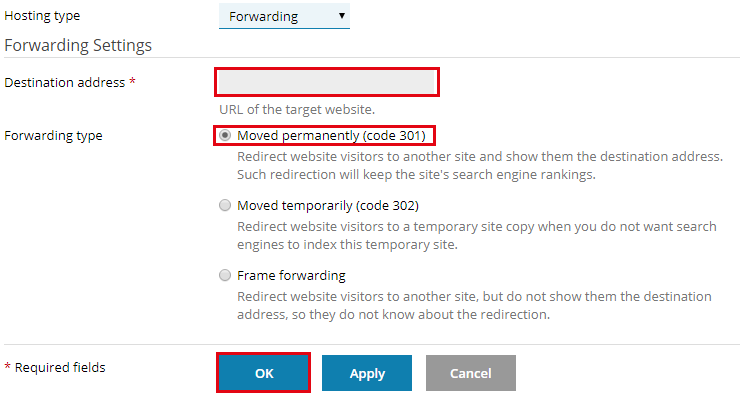Click the Forwarding type label
740x398 pixels.
(53, 135)
